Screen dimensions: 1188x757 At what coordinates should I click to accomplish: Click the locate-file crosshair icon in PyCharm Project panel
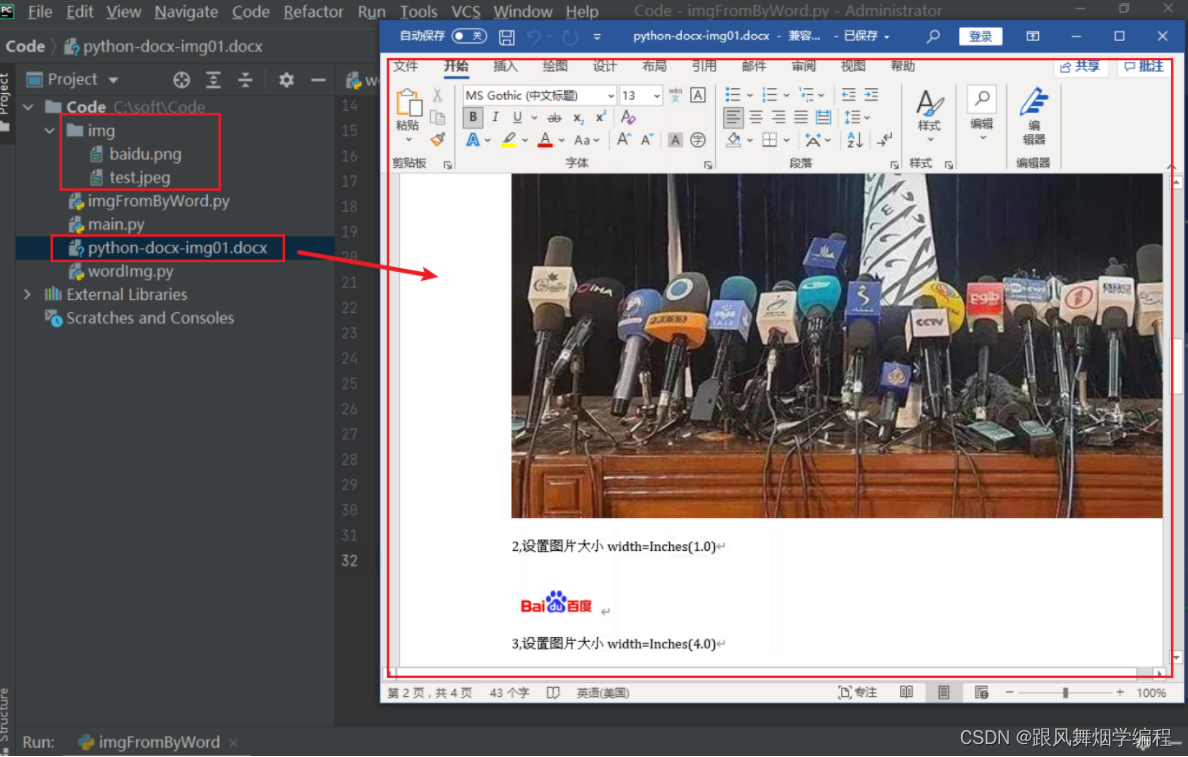(181, 80)
